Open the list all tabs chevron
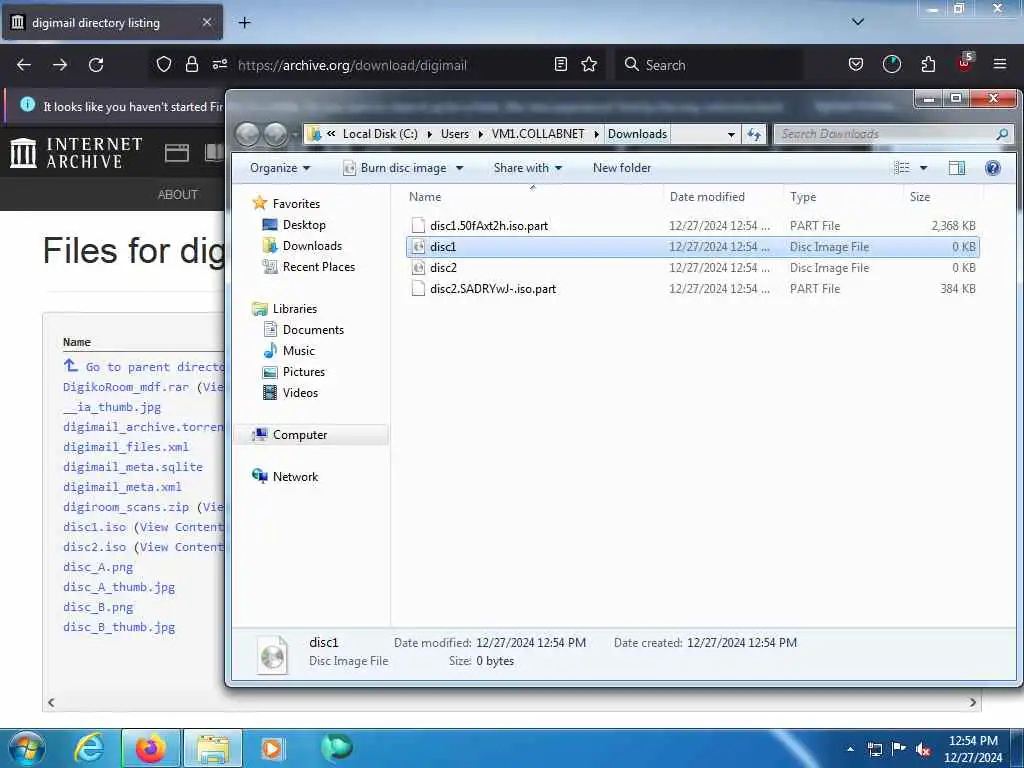Screen dimensions: 1024x768 [x=857, y=22]
